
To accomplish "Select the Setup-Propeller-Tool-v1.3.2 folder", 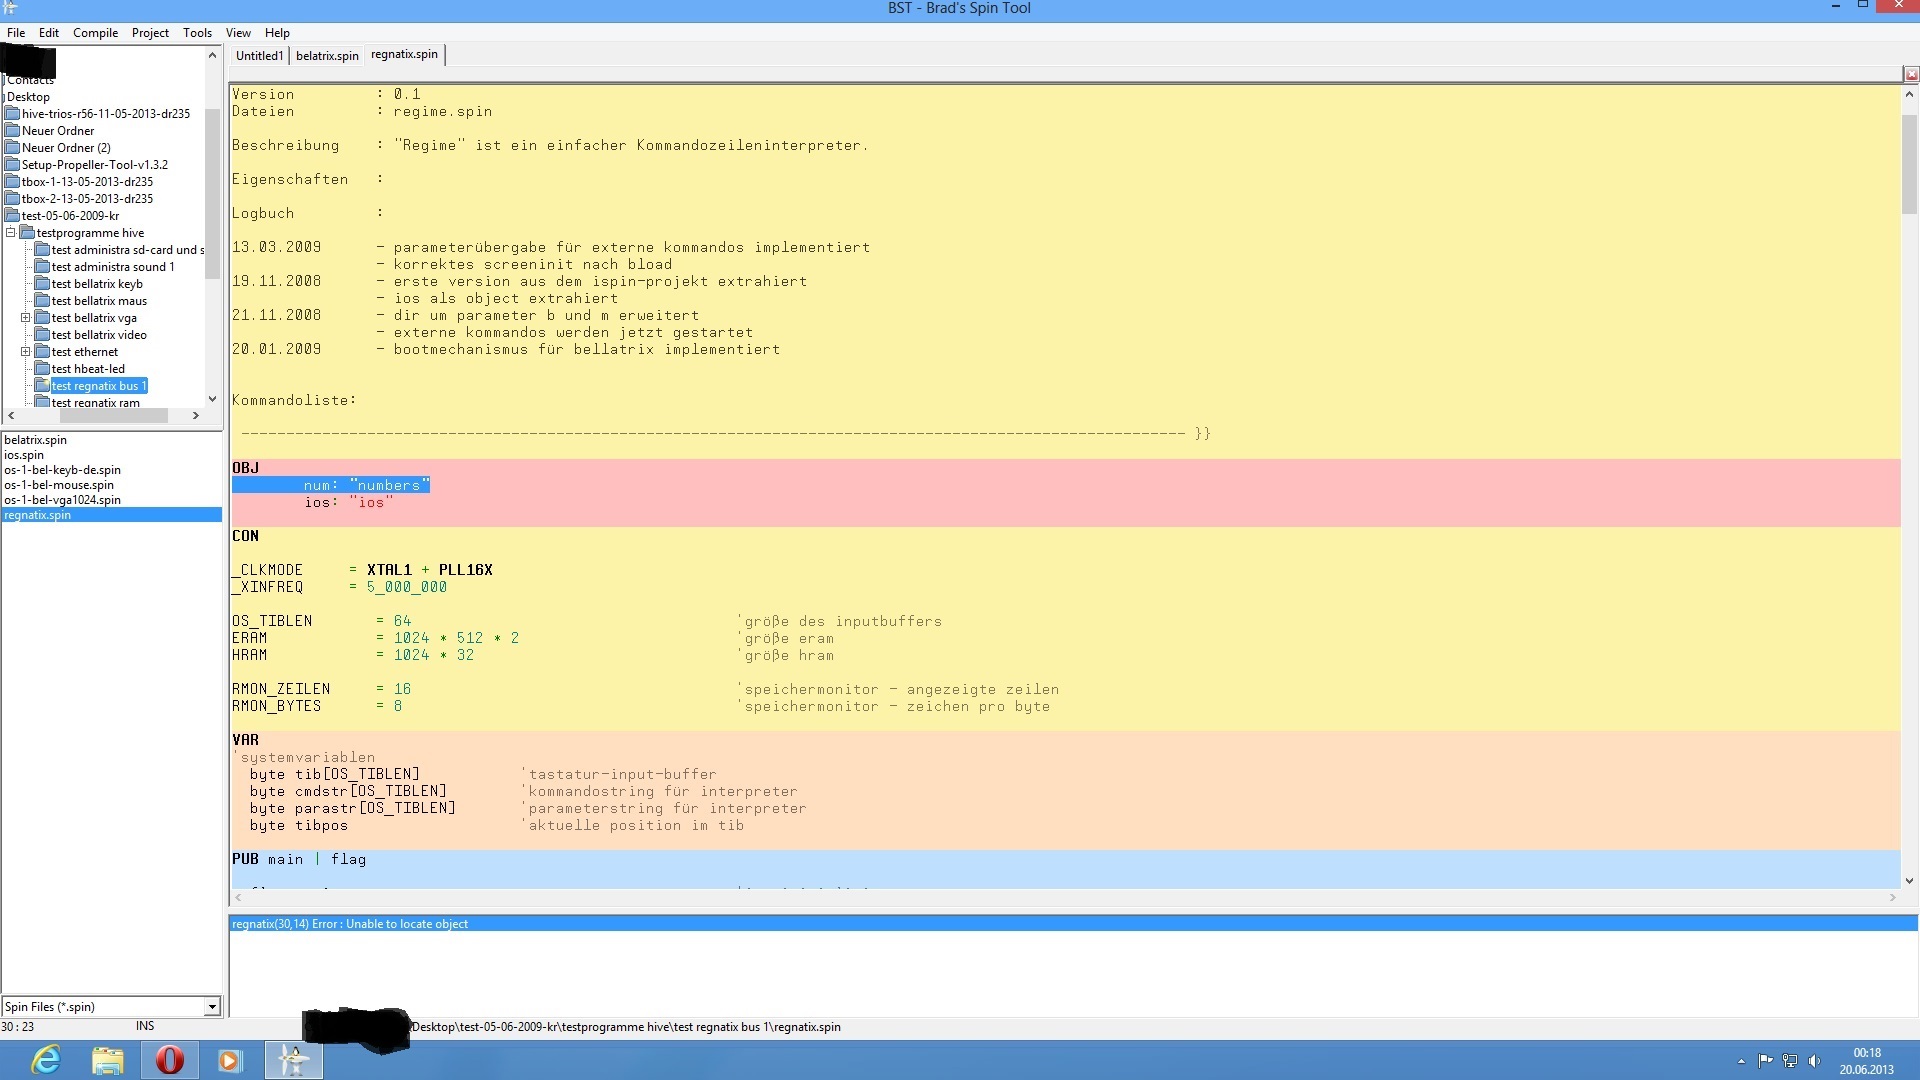I will (94, 165).
